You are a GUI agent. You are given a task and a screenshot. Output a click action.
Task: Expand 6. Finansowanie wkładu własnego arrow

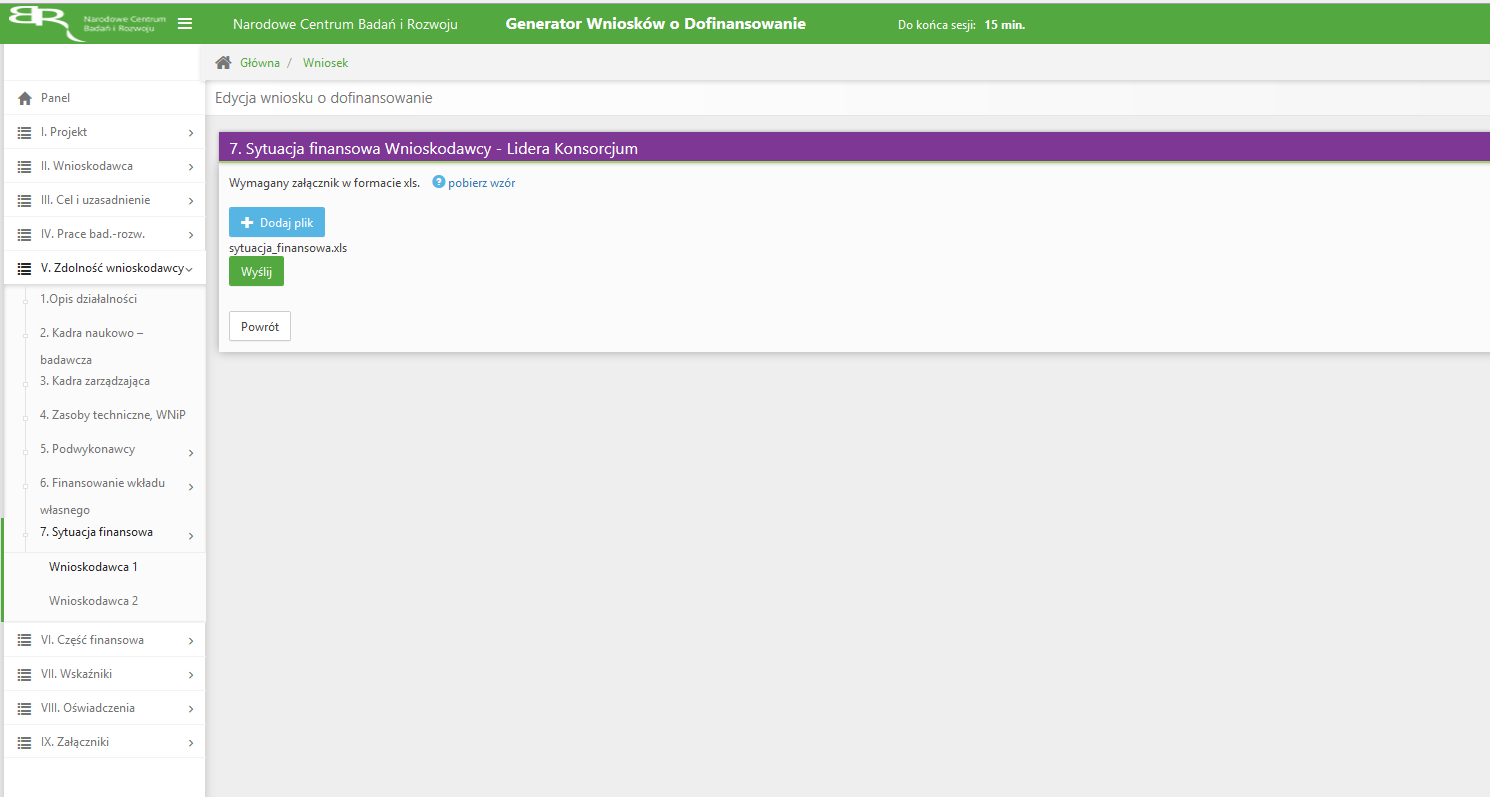(x=190, y=487)
